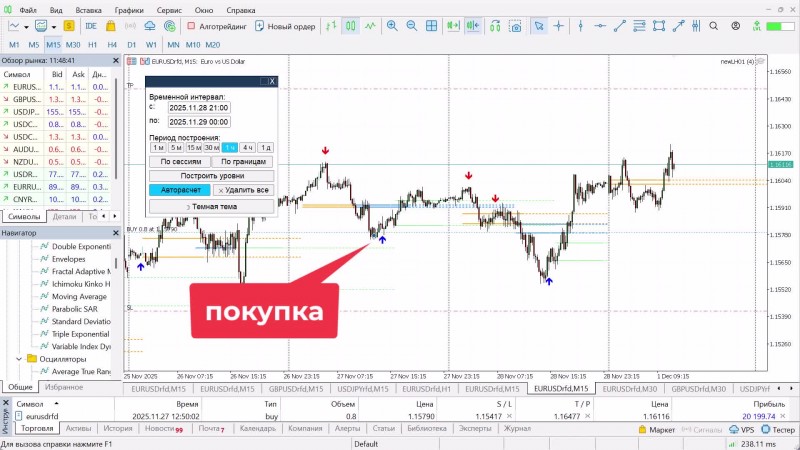Select the arrowed line tool

pyautogui.click(x=678, y=26)
